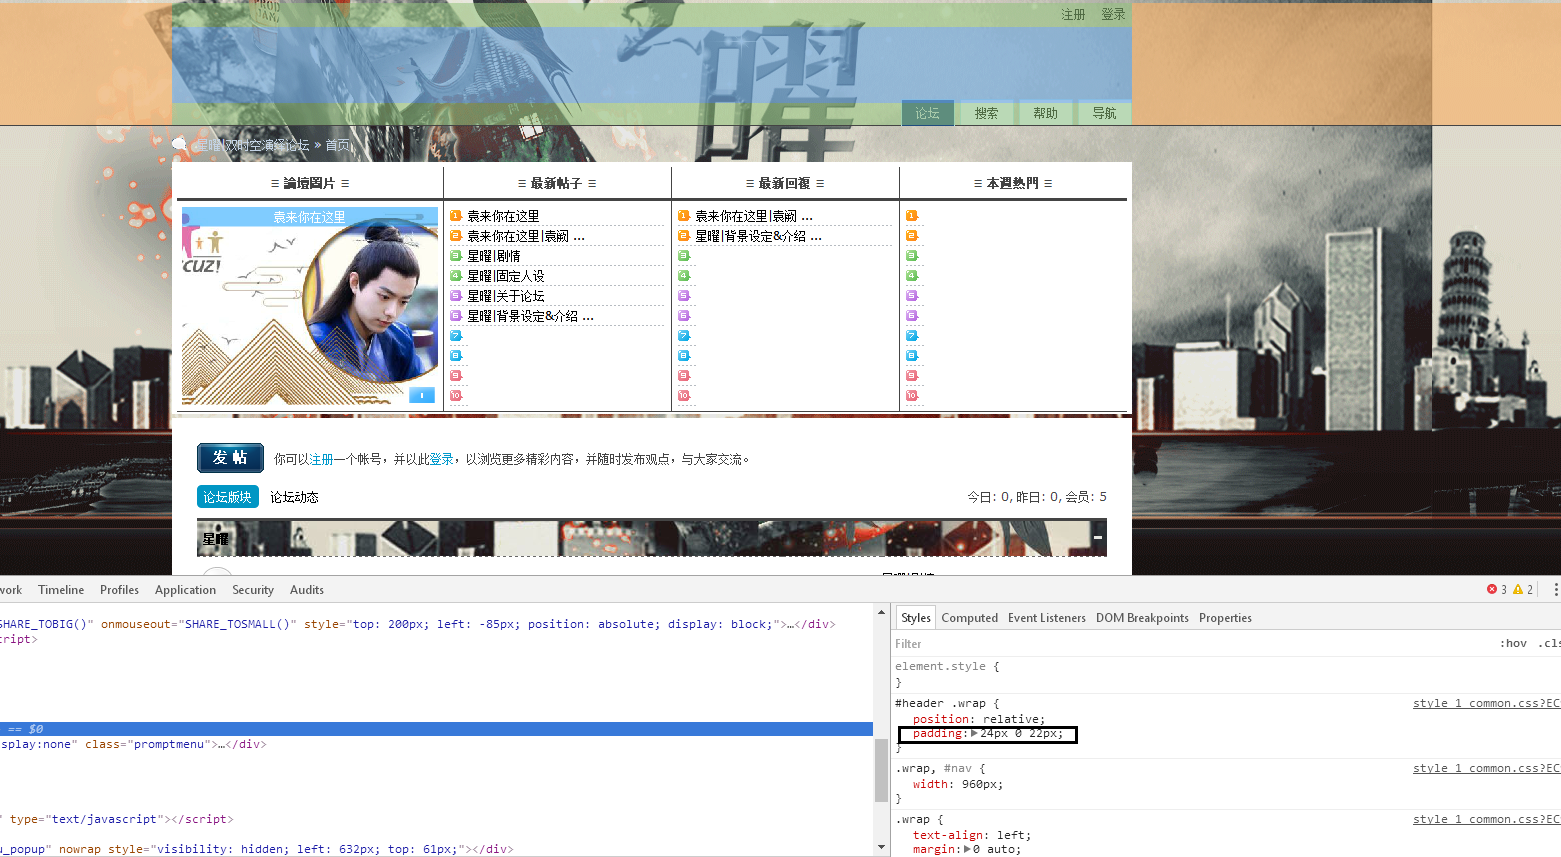Open the 星曜|关于论坛 post
Viewport: 1561px width, 857px height.
pyautogui.click(x=506, y=296)
